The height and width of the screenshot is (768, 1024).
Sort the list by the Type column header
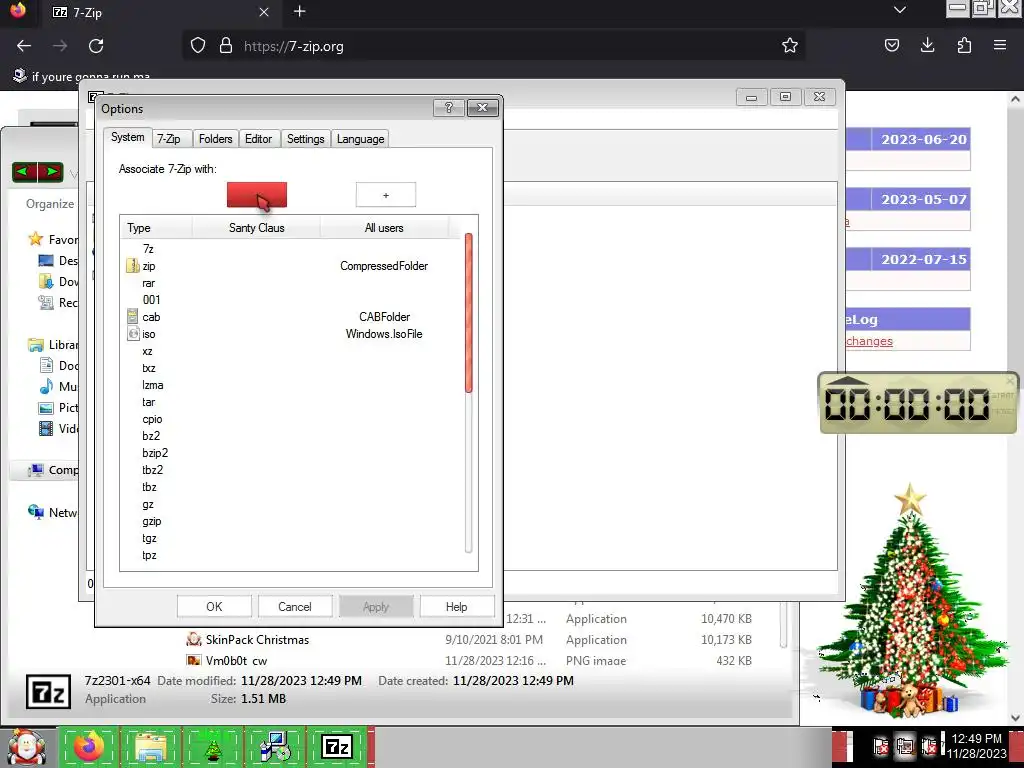click(156, 228)
